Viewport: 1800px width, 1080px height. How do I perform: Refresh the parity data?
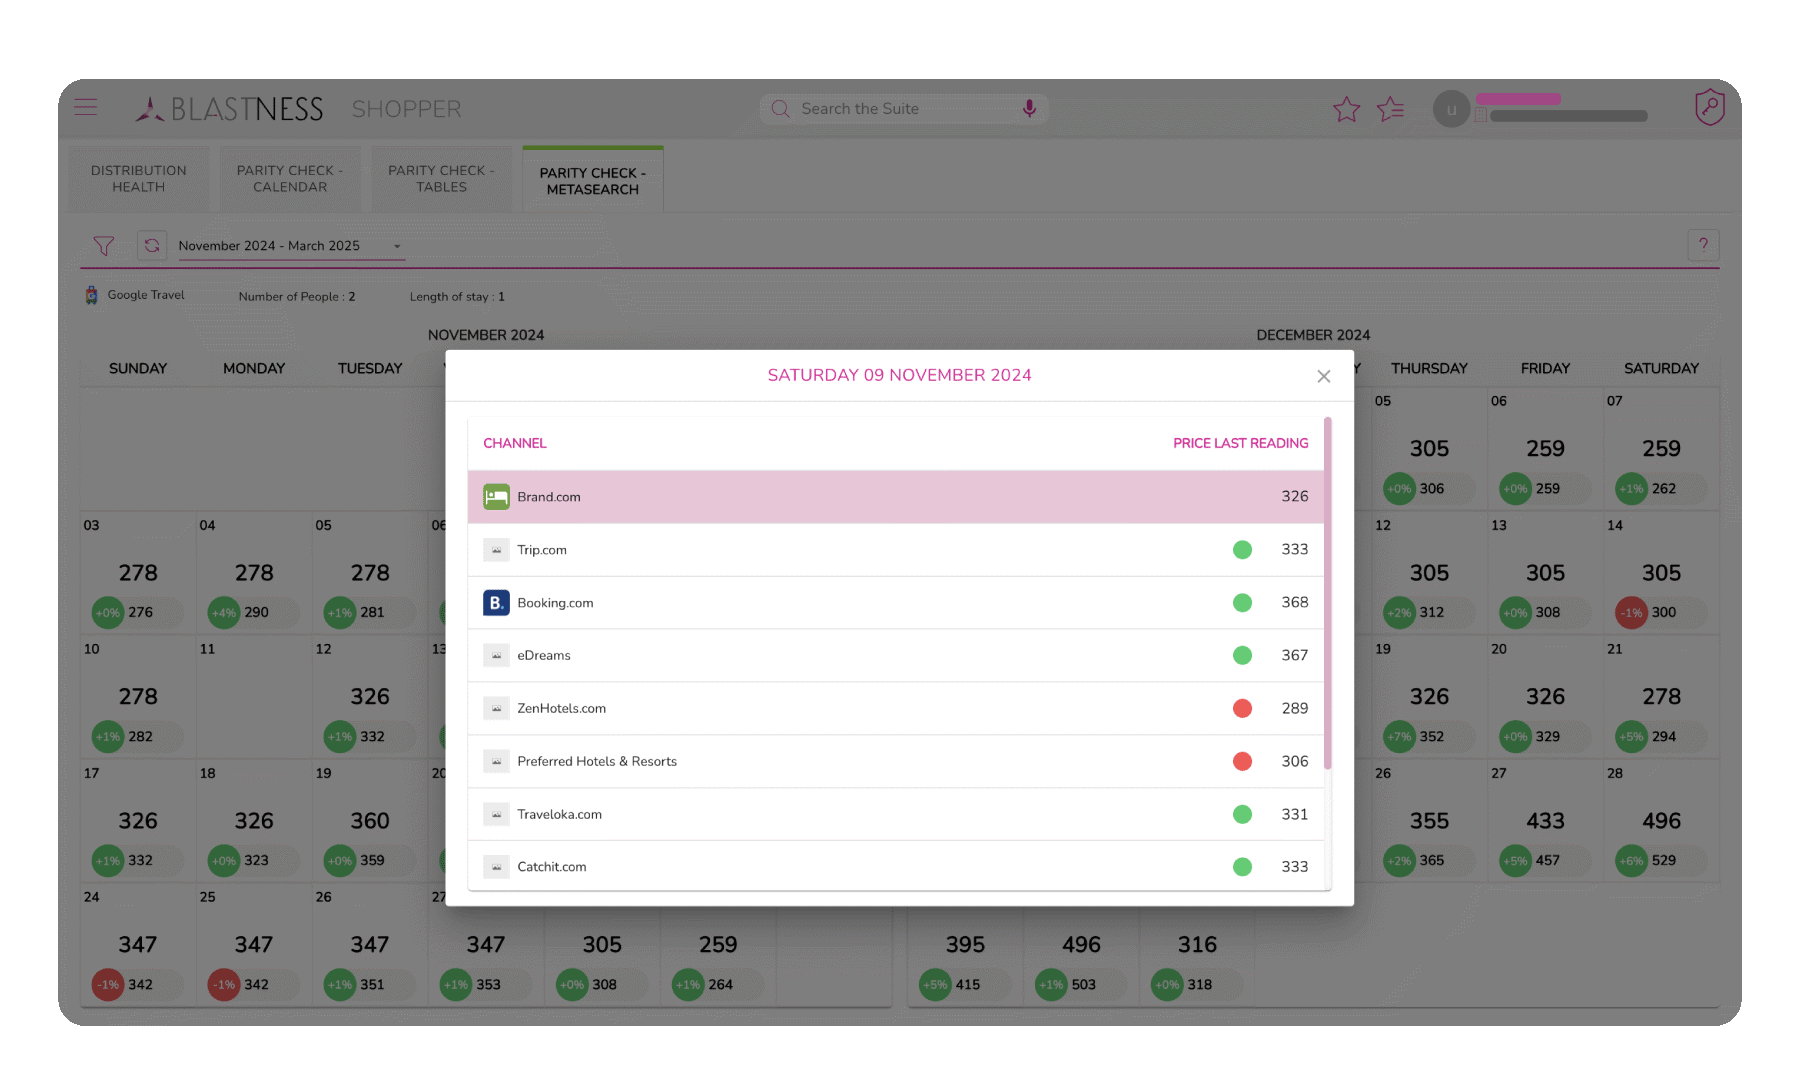(x=152, y=245)
